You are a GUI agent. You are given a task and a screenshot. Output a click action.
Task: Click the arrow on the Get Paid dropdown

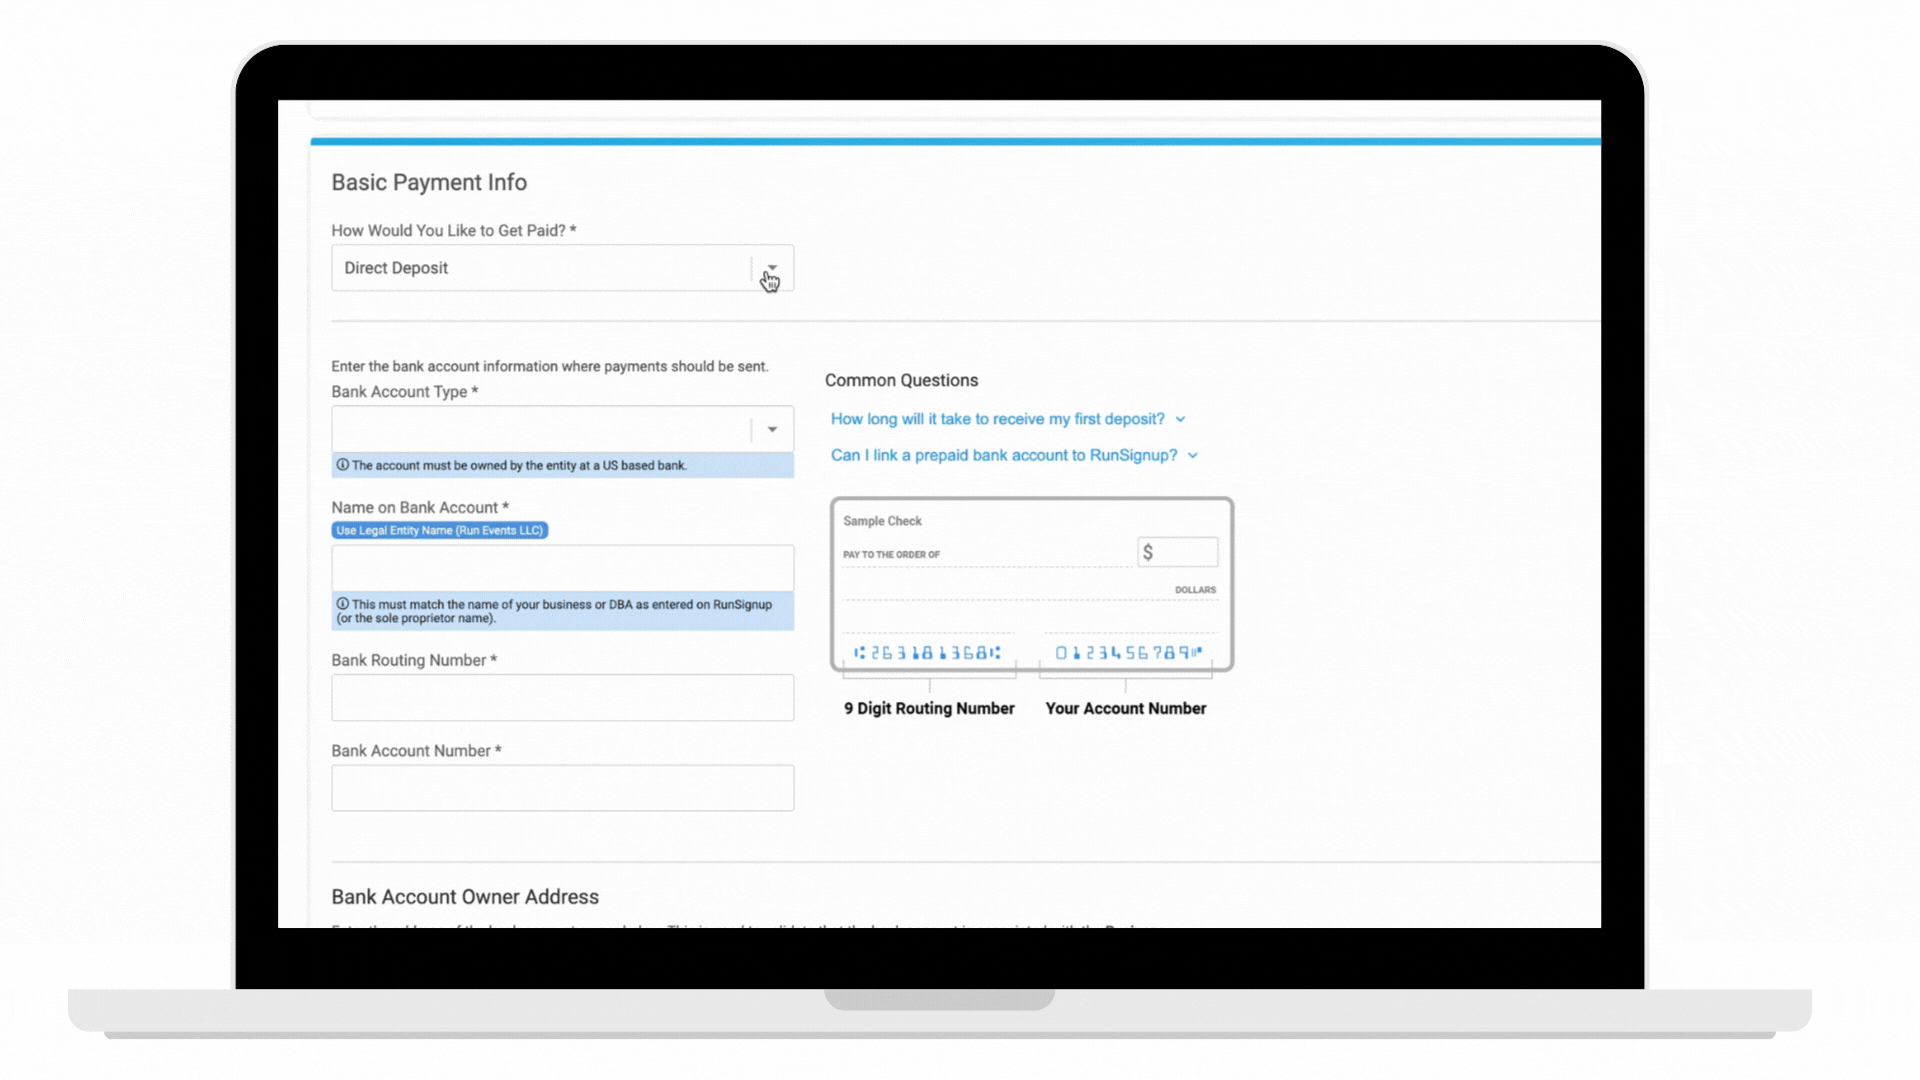point(772,268)
